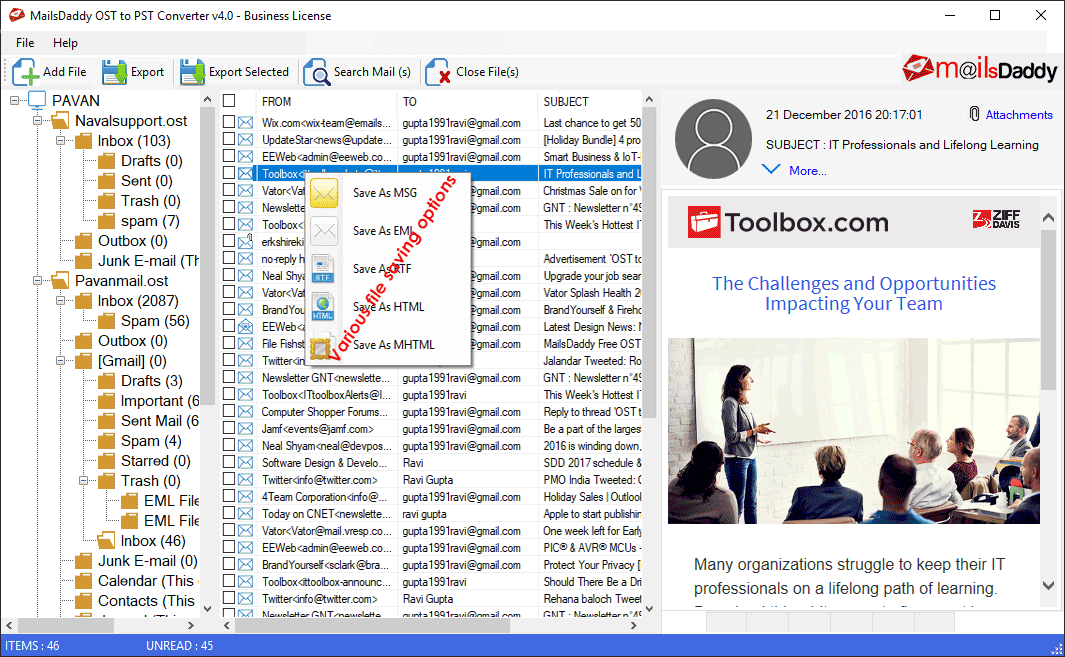The width and height of the screenshot is (1065, 657).
Task: Collapse the Pavanmail.ost tree node
Action: [37, 281]
